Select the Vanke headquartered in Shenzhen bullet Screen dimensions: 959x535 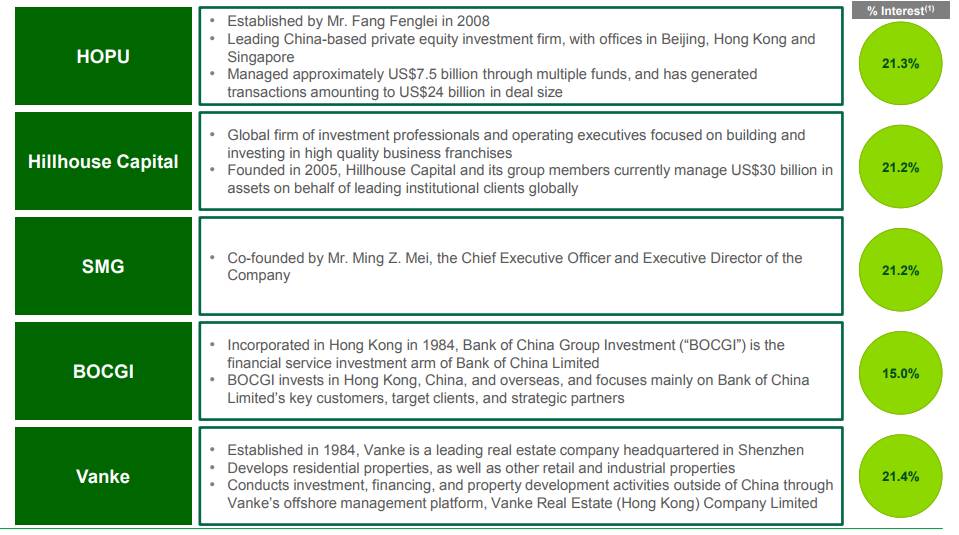coord(515,450)
